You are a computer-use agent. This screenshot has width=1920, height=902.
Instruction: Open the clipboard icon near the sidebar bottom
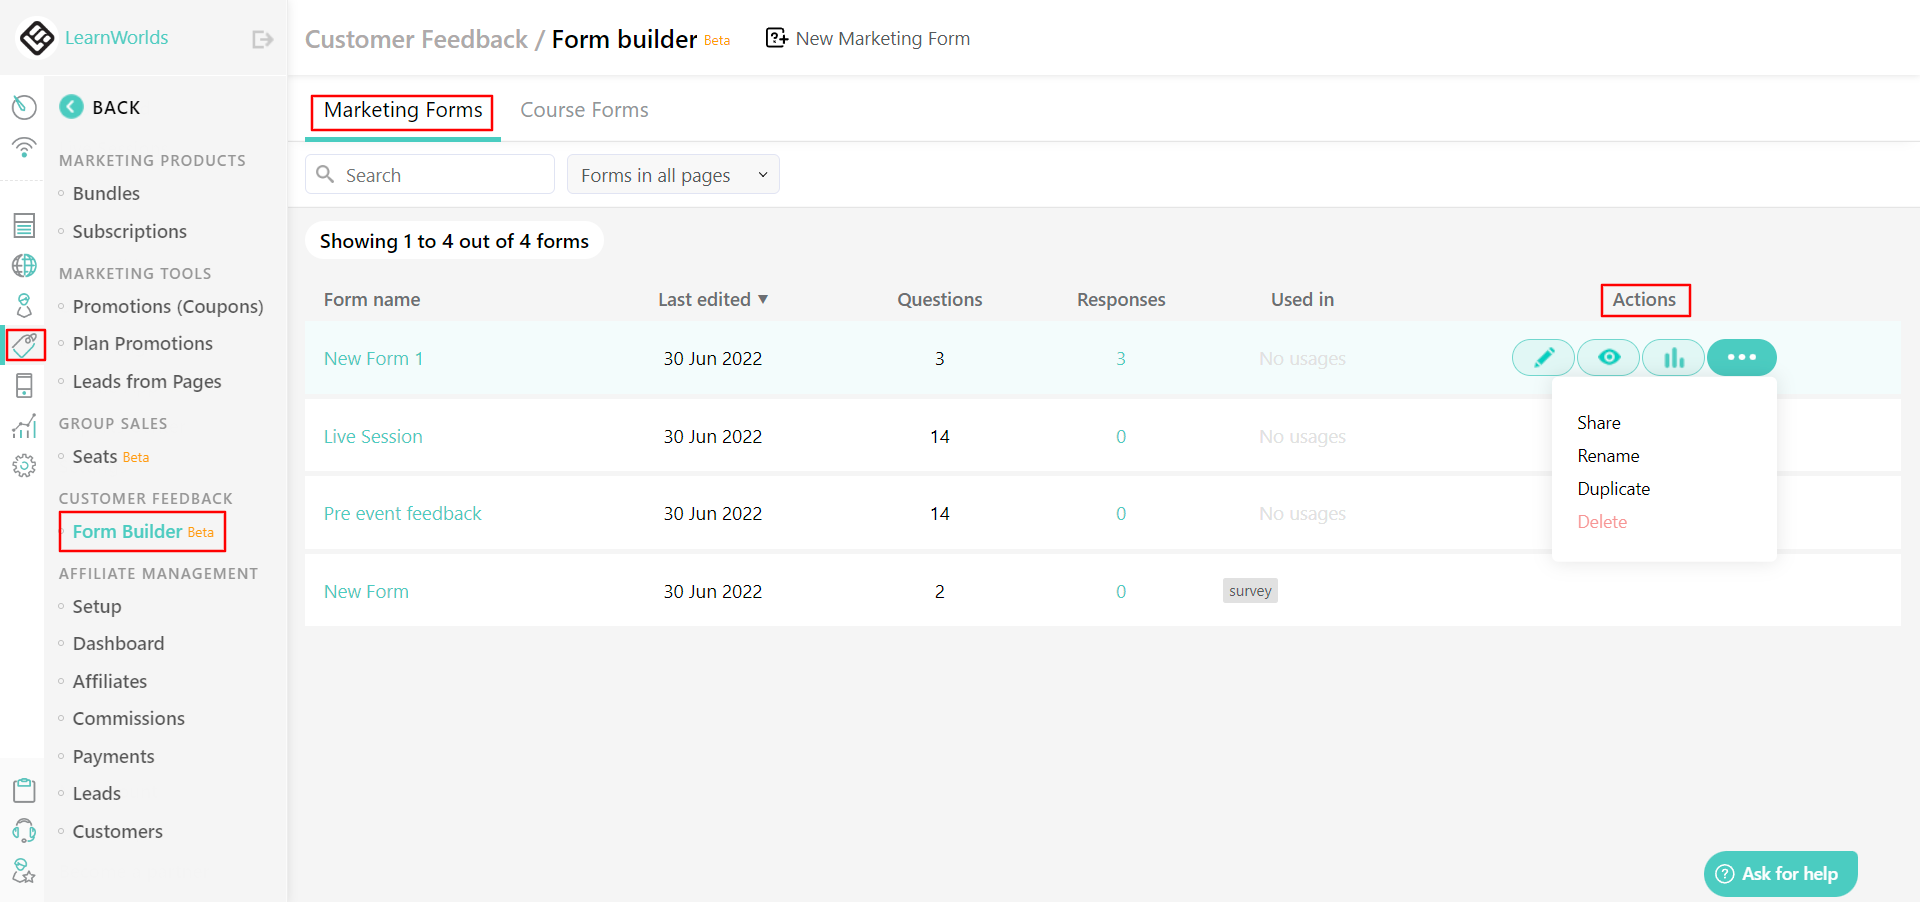pyautogui.click(x=24, y=790)
